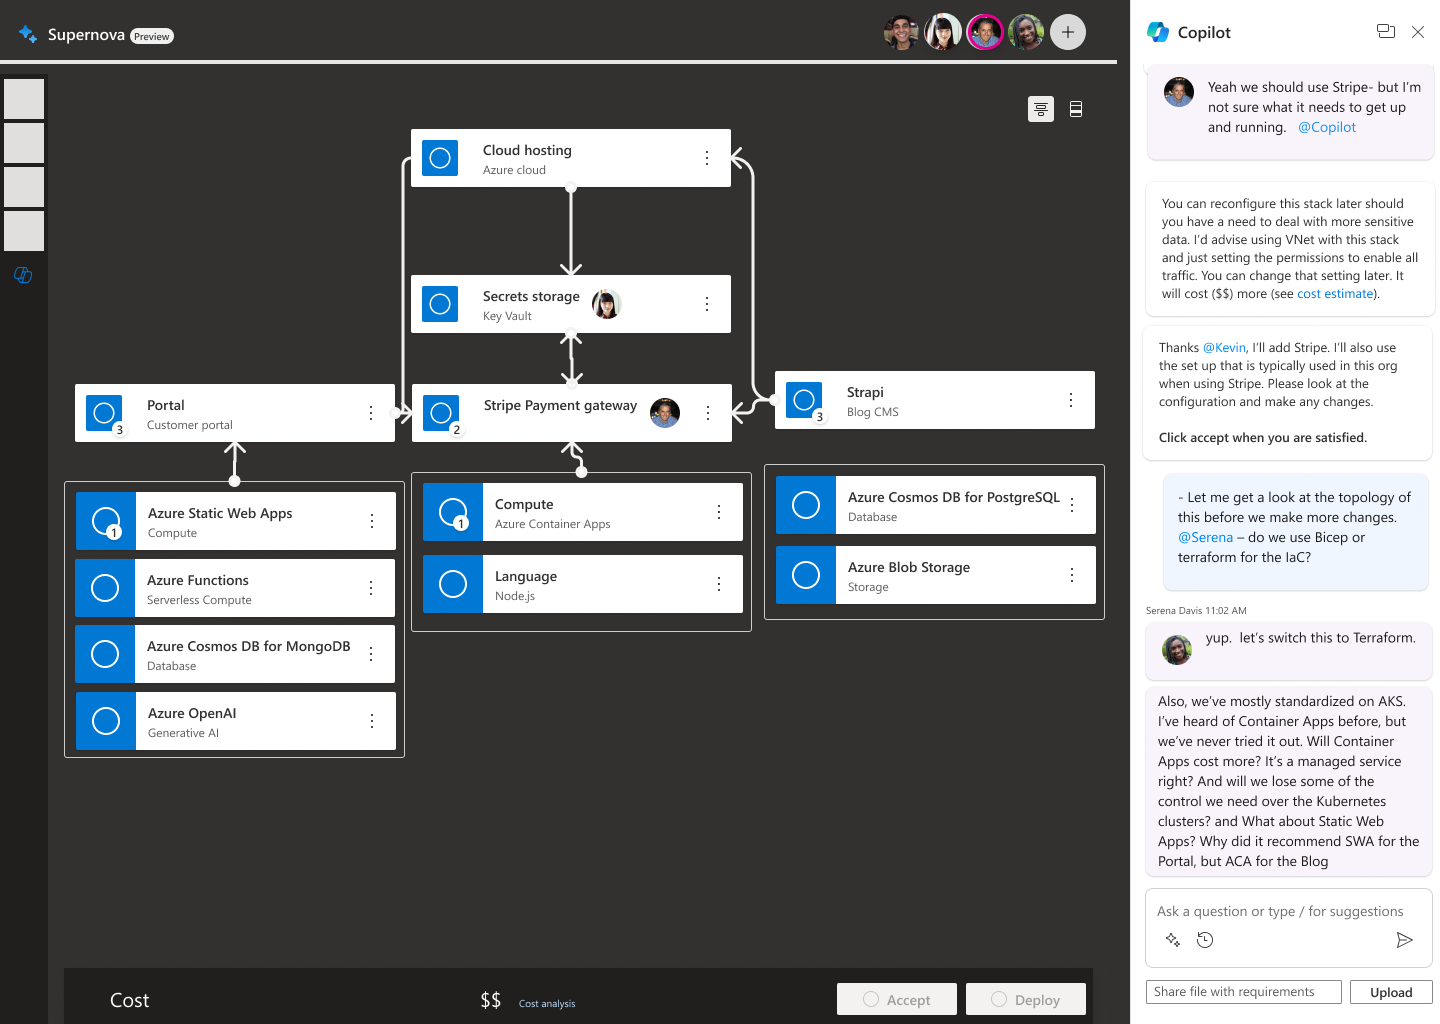Open chat history clock icon
Screen dimensions: 1440x1024
1205,940
